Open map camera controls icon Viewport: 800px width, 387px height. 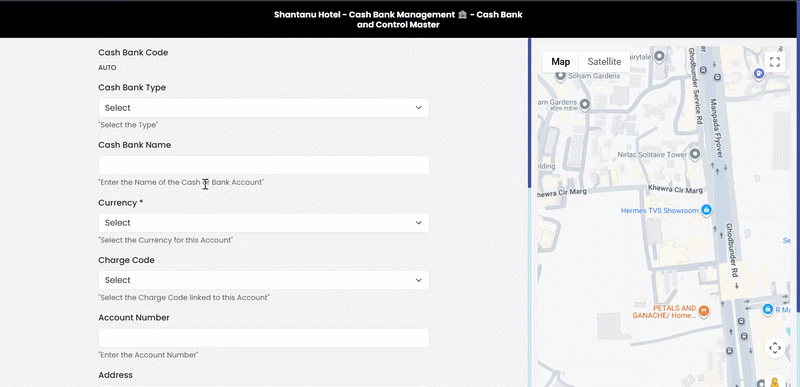(774, 348)
